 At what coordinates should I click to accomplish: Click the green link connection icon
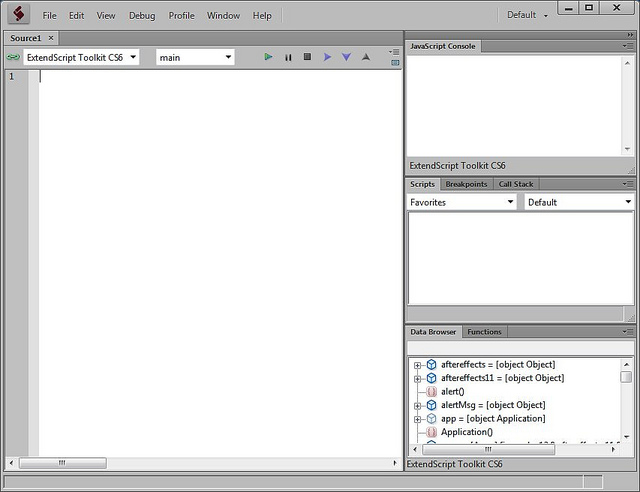coord(13,57)
